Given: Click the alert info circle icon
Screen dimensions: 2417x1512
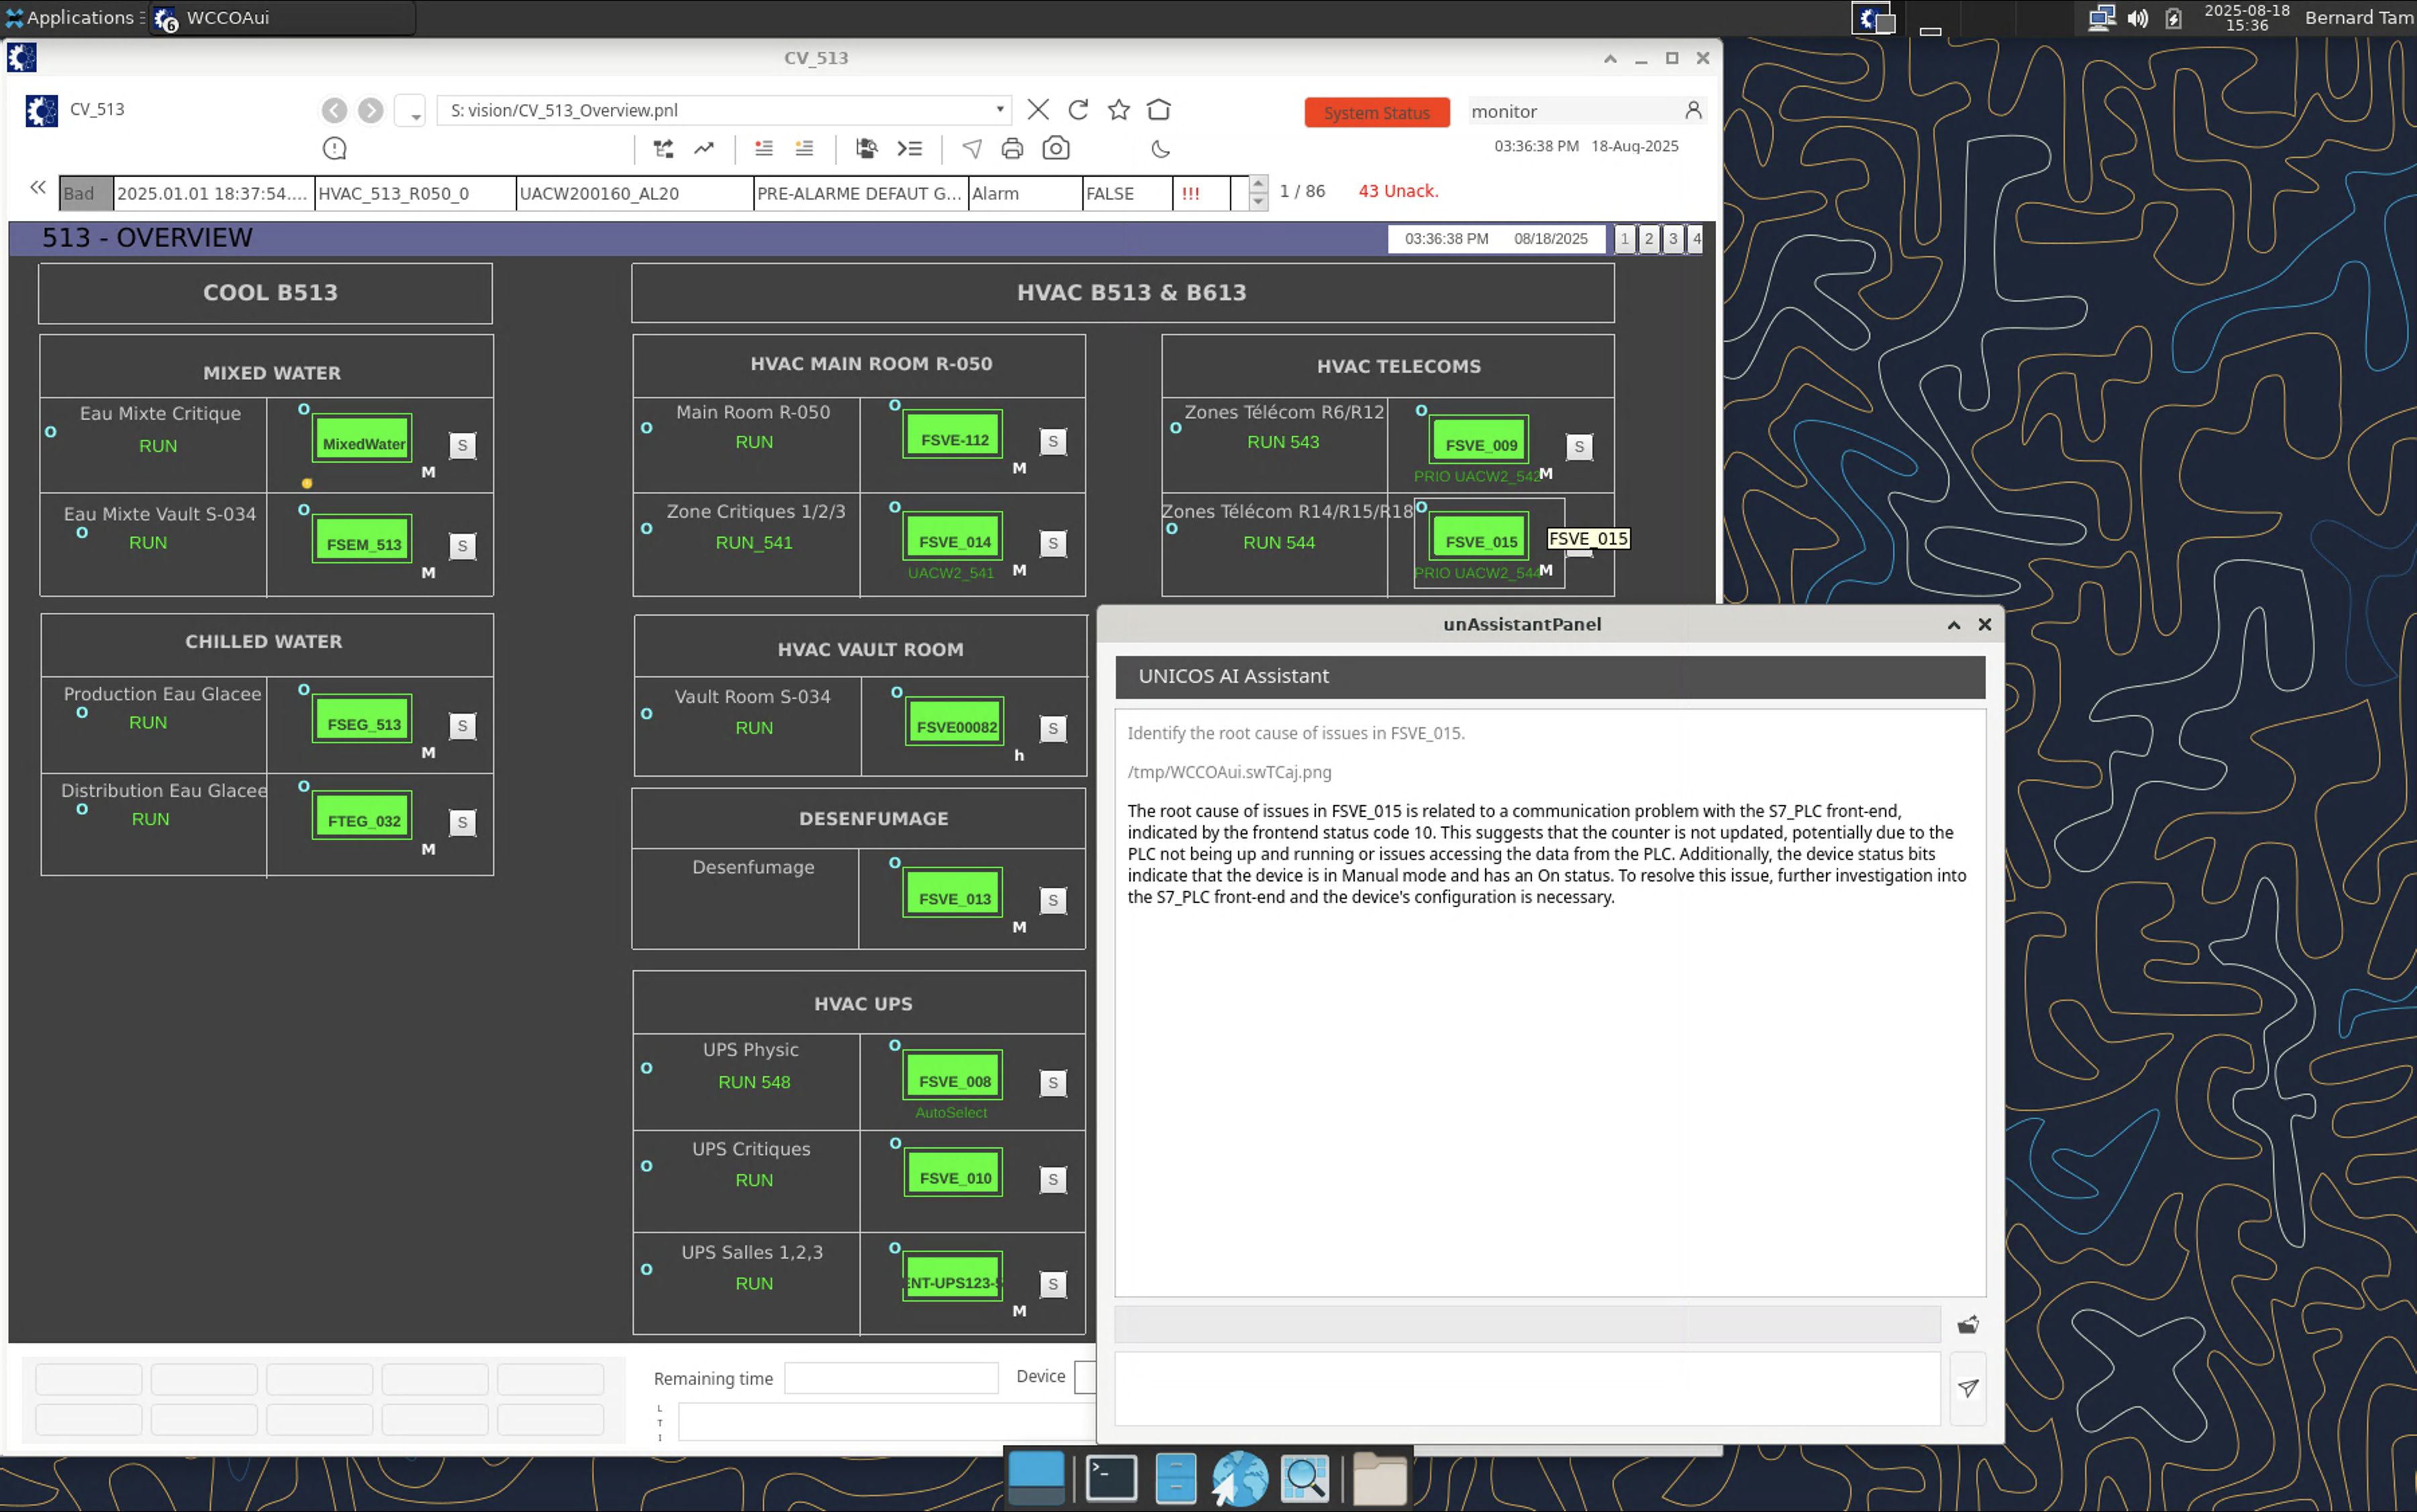Looking at the screenshot, I should click(x=335, y=149).
